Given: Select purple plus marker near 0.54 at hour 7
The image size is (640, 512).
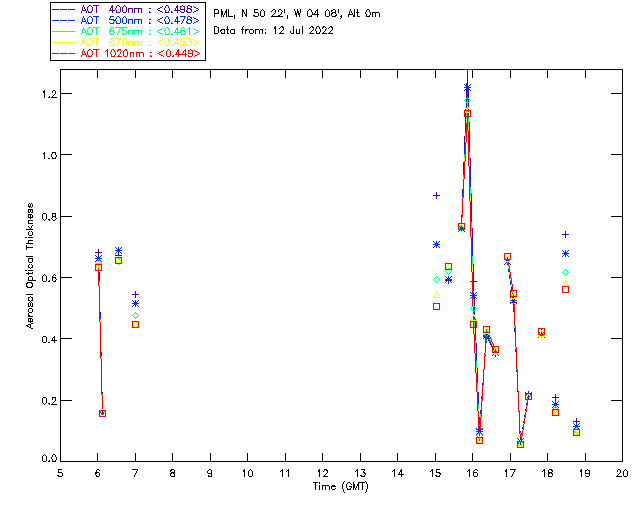Looking at the screenshot, I should click(x=136, y=294).
